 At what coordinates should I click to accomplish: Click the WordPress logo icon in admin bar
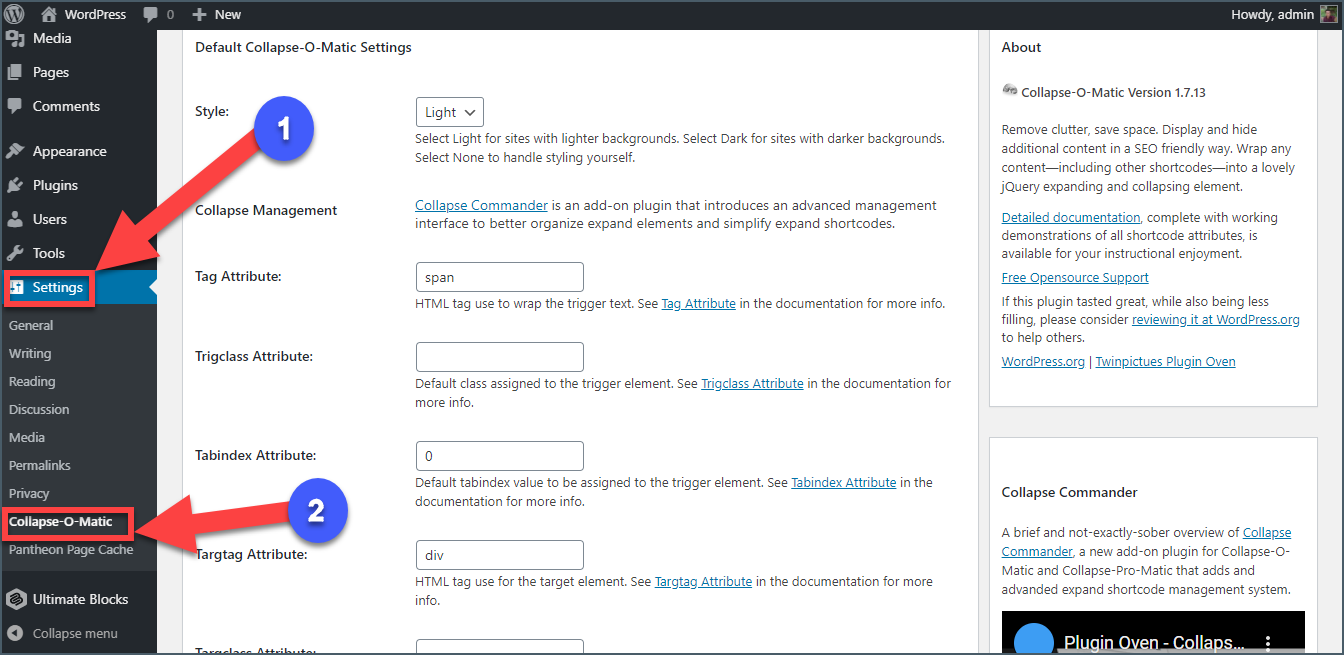(14, 14)
